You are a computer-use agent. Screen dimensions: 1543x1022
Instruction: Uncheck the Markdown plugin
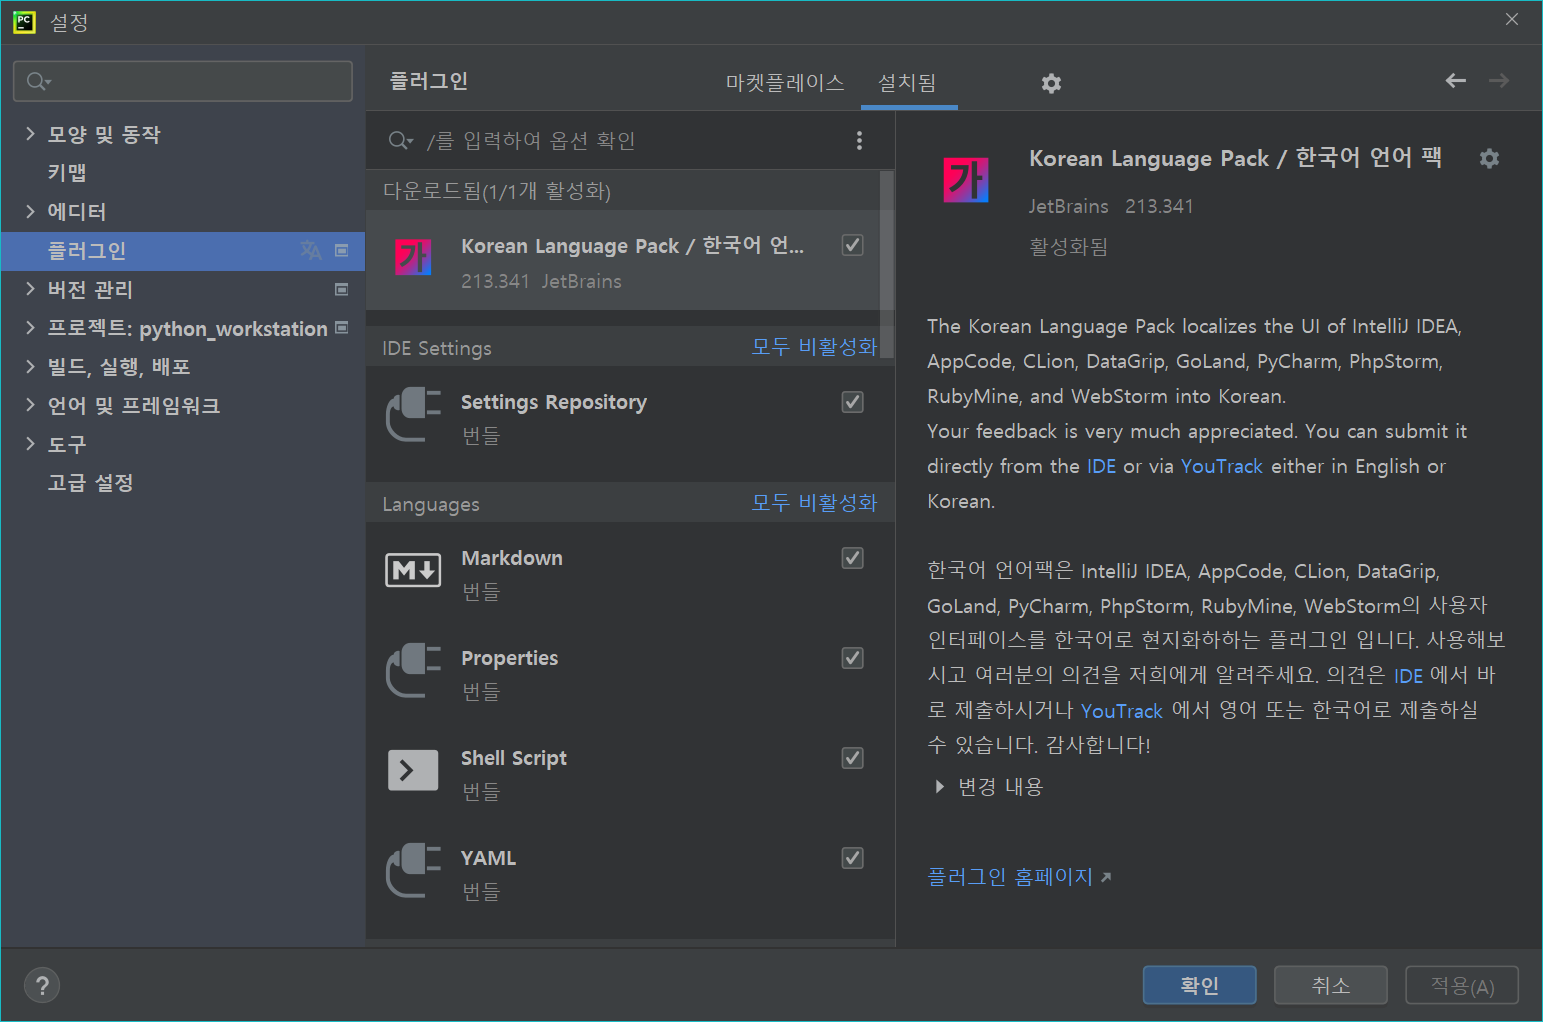[x=853, y=558]
